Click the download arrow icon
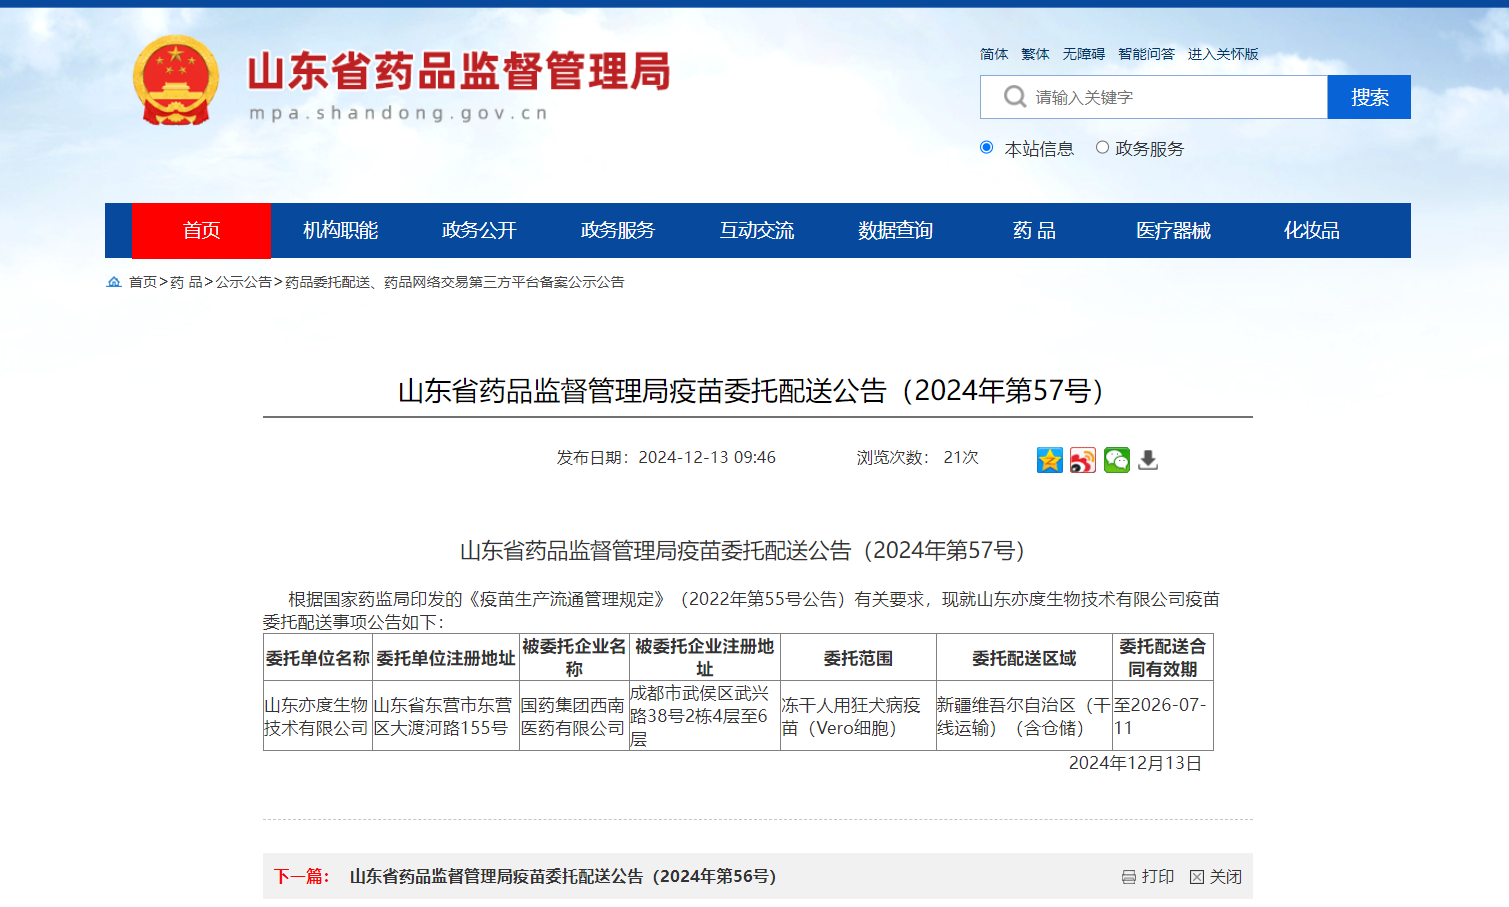Image resolution: width=1509 pixels, height=907 pixels. pyautogui.click(x=1148, y=460)
